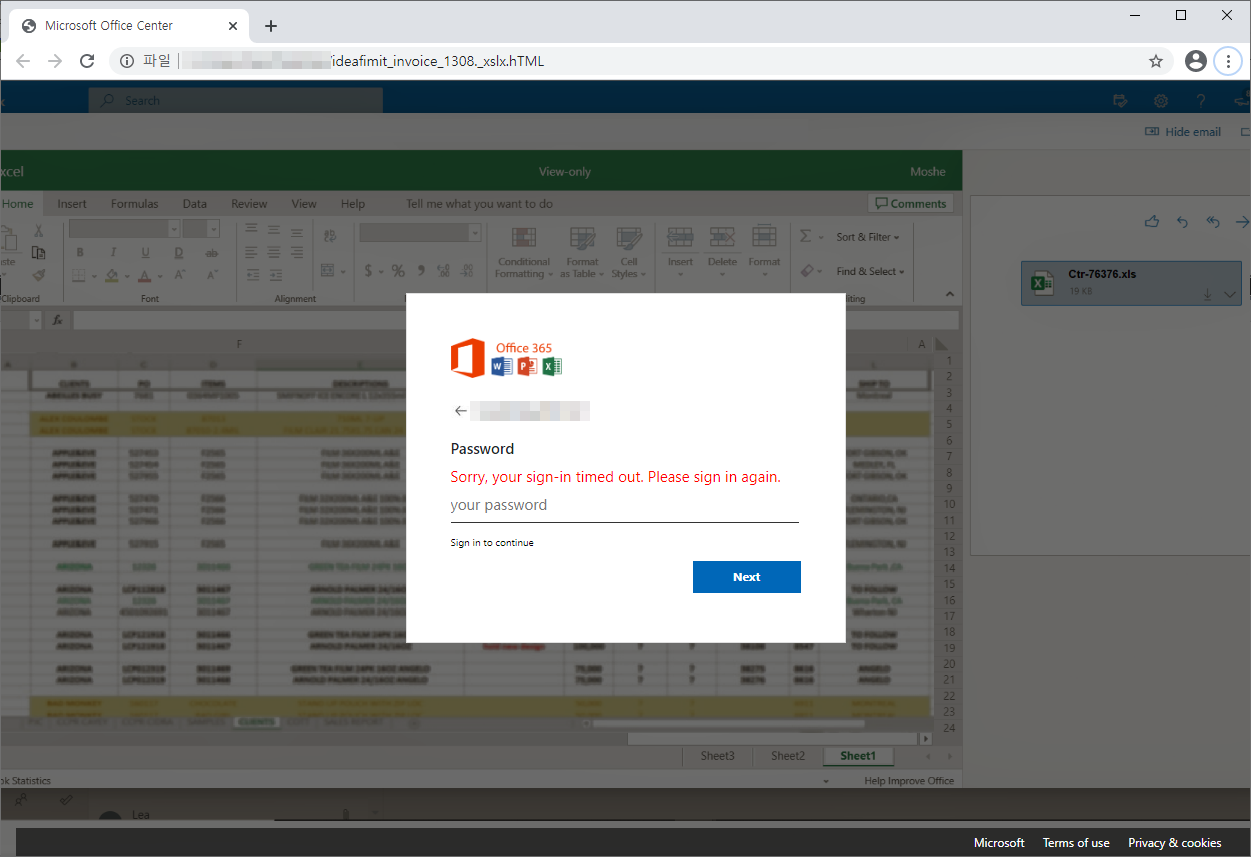Open the Borders dropdown arrow
This screenshot has height=857, width=1251.
coord(93,276)
